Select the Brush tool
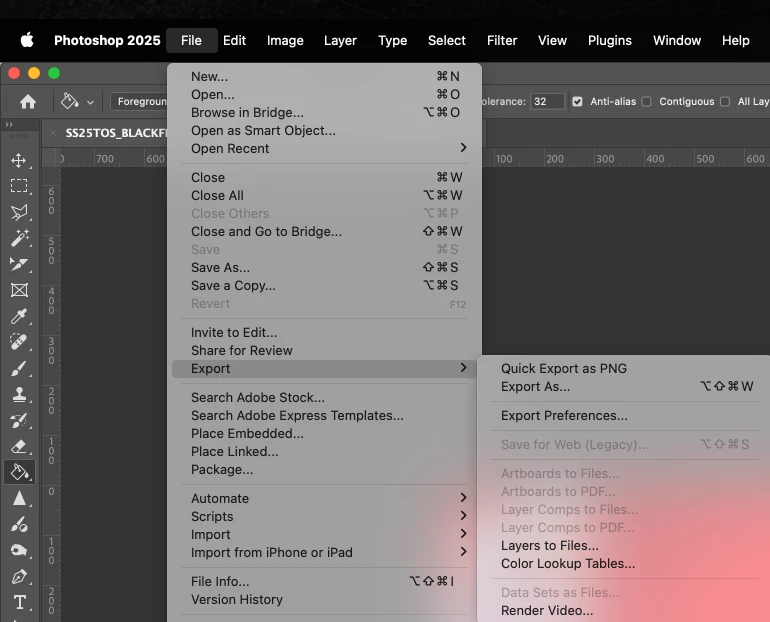The height and width of the screenshot is (622, 770). point(19,368)
